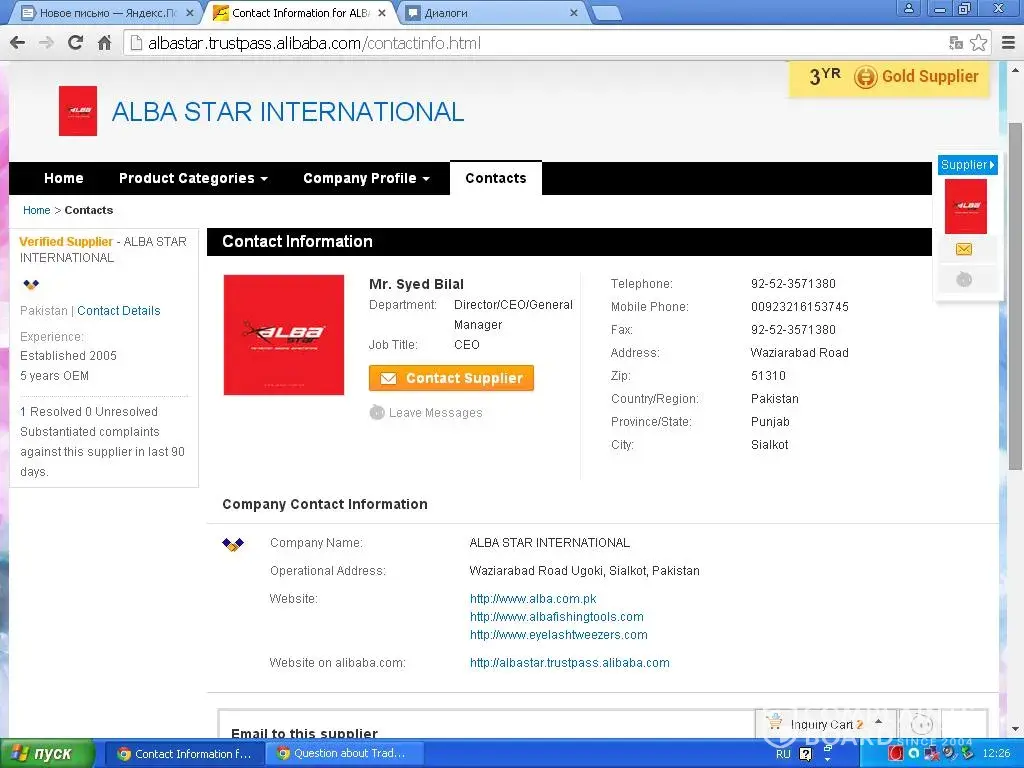Click the orange Contact Supplier button
Screen dimensions: 1024x768
pyautogui.click(x=451, y=378)
